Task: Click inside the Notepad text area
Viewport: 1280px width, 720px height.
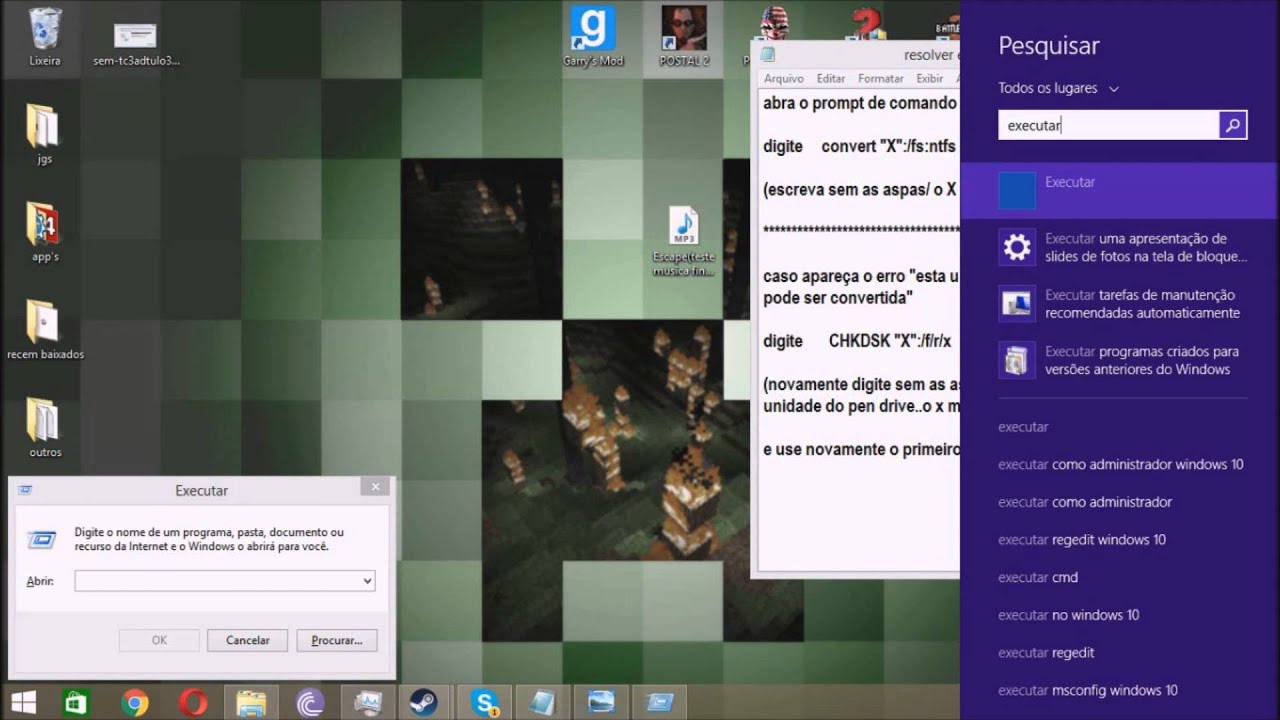Action: click(858, 330)
